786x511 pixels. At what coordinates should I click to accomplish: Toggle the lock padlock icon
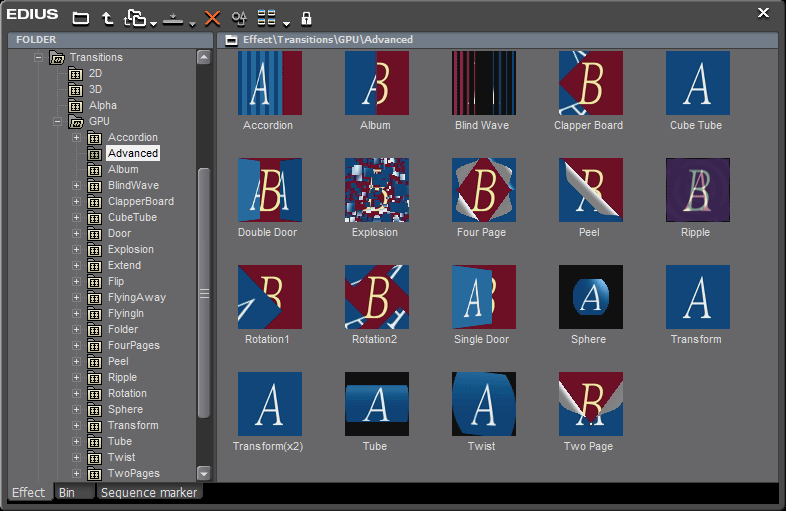pos(306,18)
